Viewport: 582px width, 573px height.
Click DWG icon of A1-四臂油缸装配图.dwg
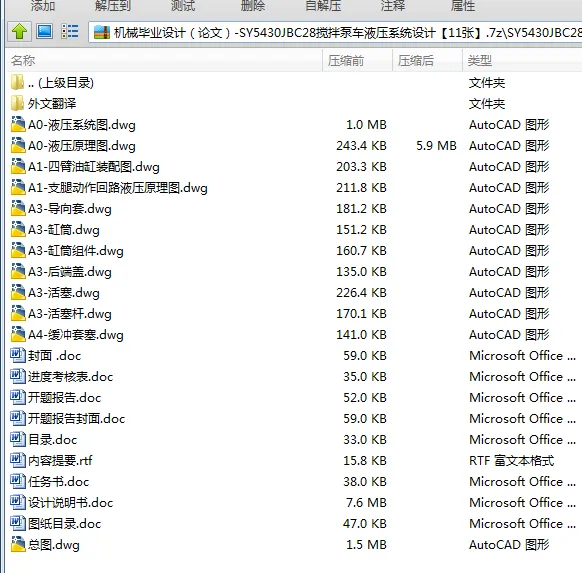pos(18,166)
